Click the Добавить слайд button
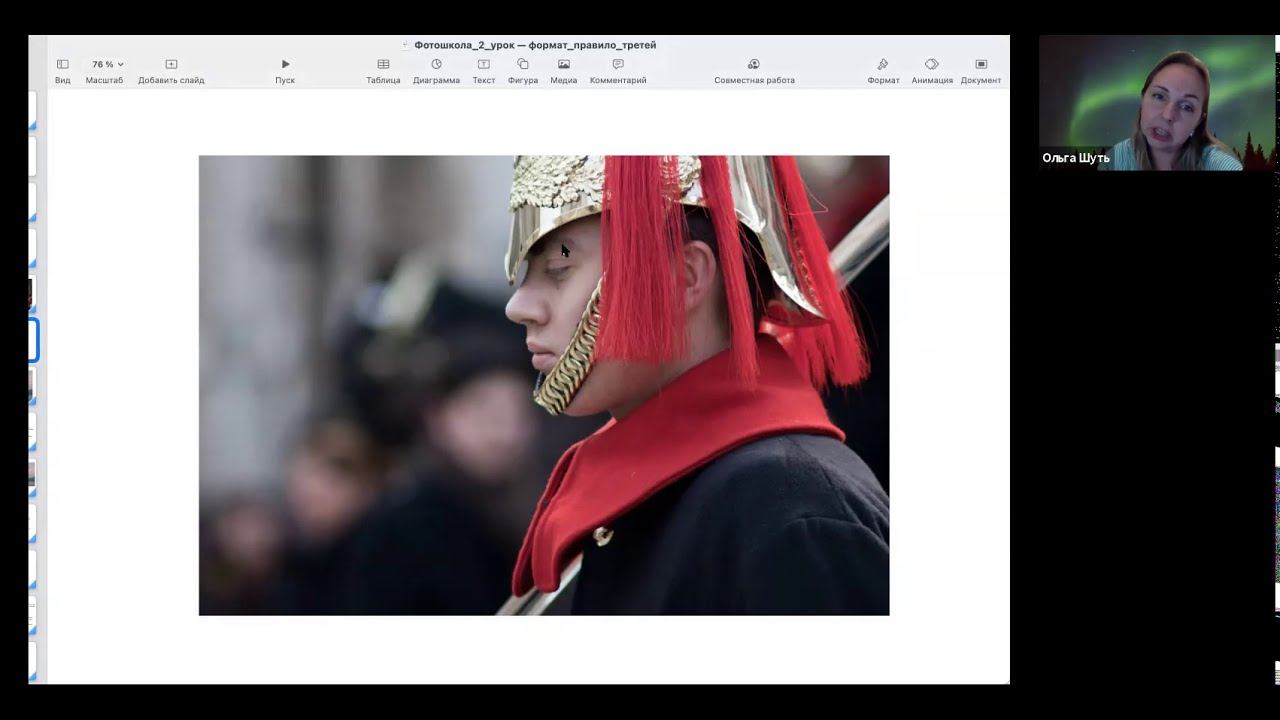The image size is (1280, 720). point(171,70)
